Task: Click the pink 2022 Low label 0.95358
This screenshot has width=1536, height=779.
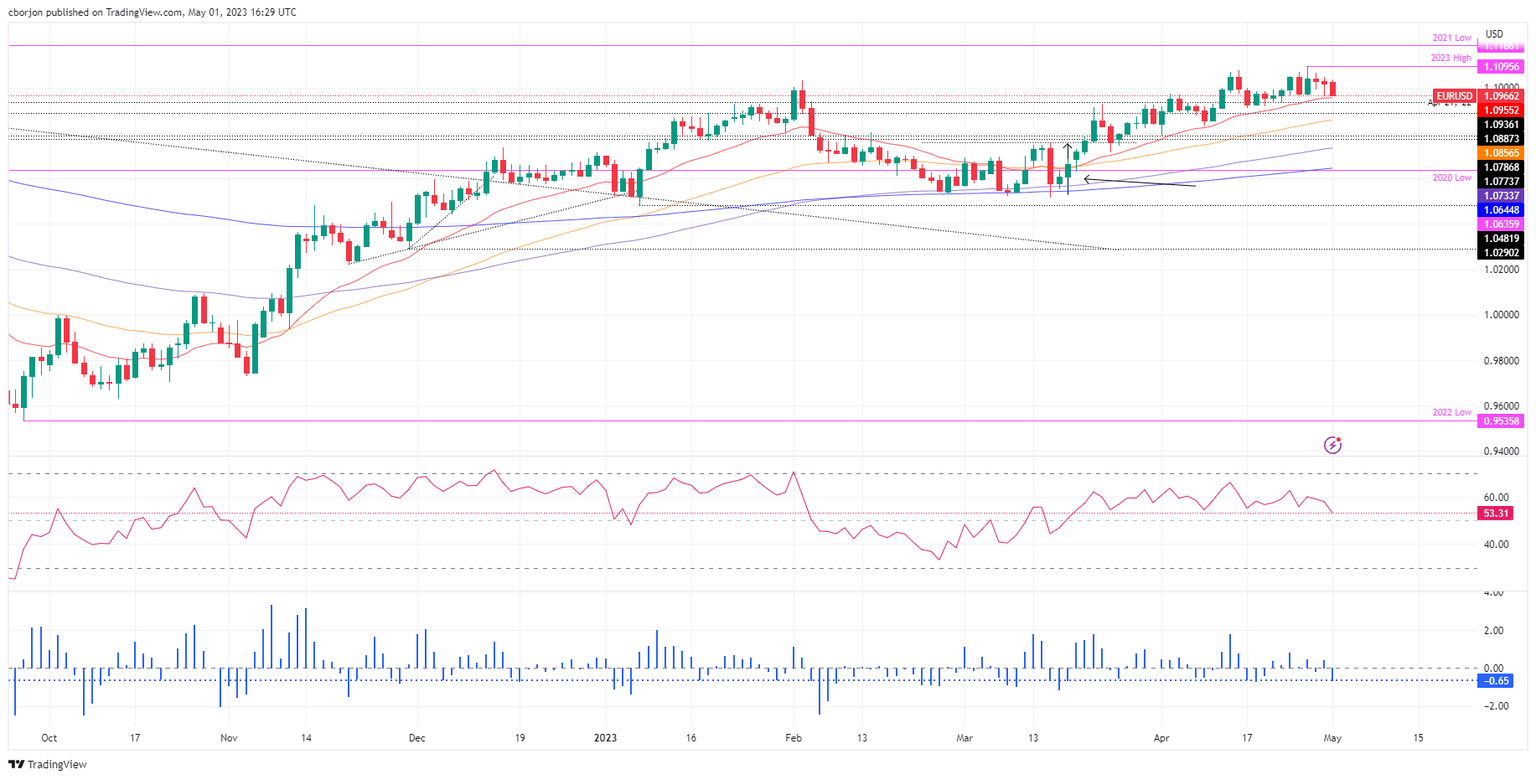Action: (x=1499, y=421)
